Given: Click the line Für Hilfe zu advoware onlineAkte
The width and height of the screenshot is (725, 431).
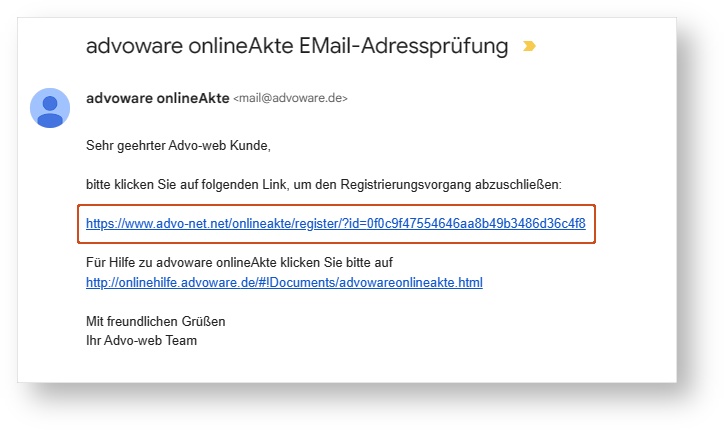Looking at the screenshot, I should pyautogui.click(x=196, y=262).
